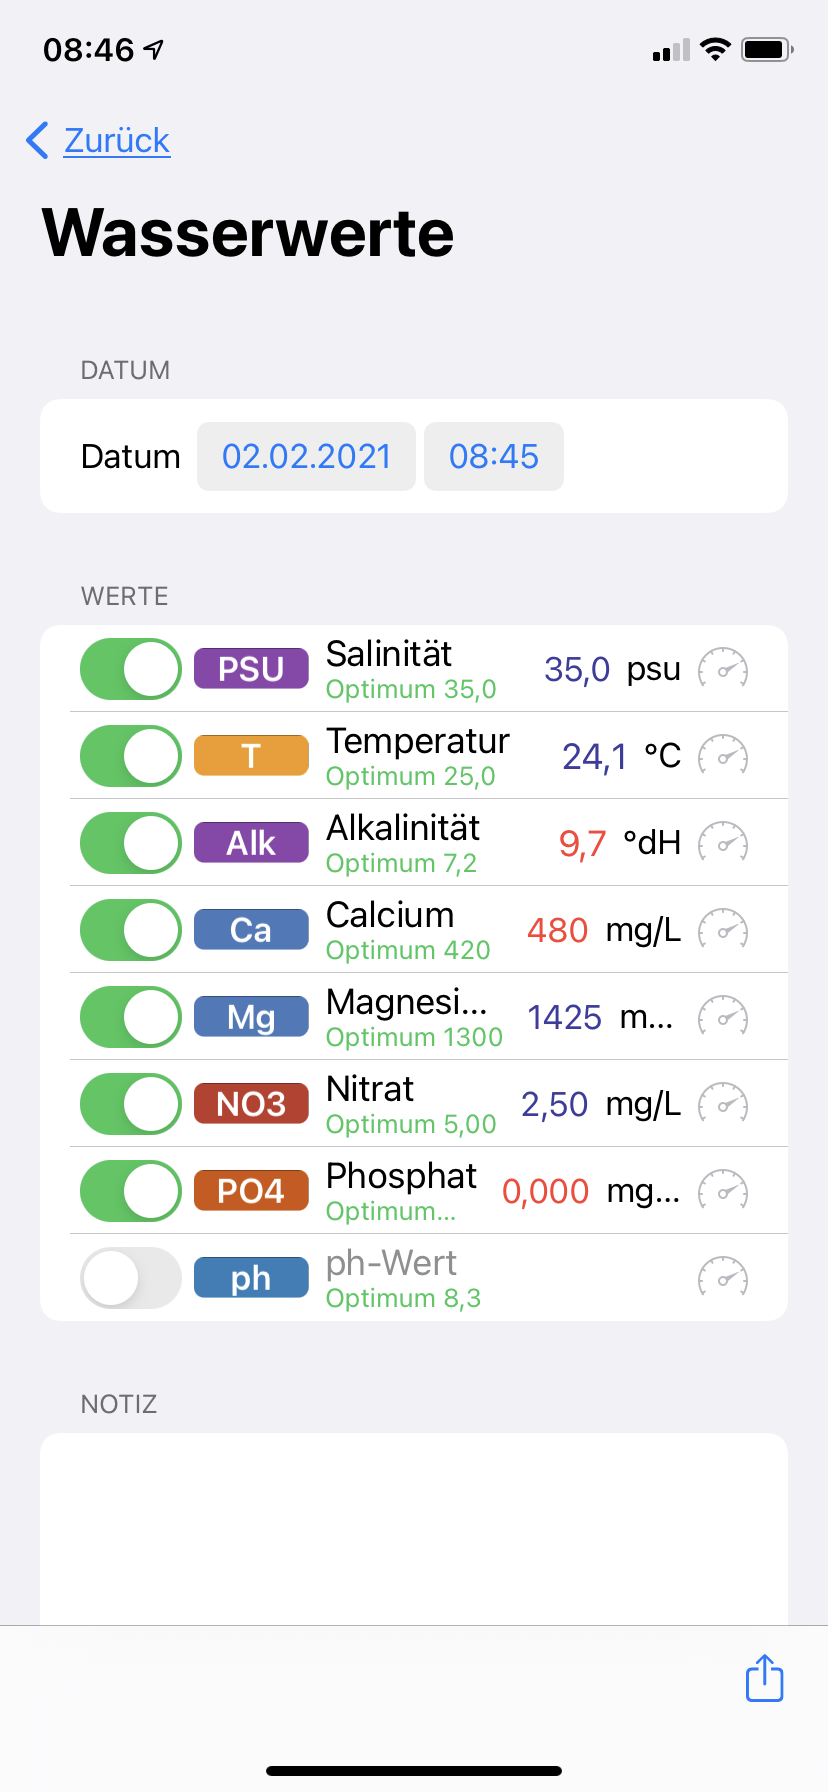Open the gauge icon in Alkalinität row
The width and height of the screenshot is (828, 1792).
pos(722,843)
